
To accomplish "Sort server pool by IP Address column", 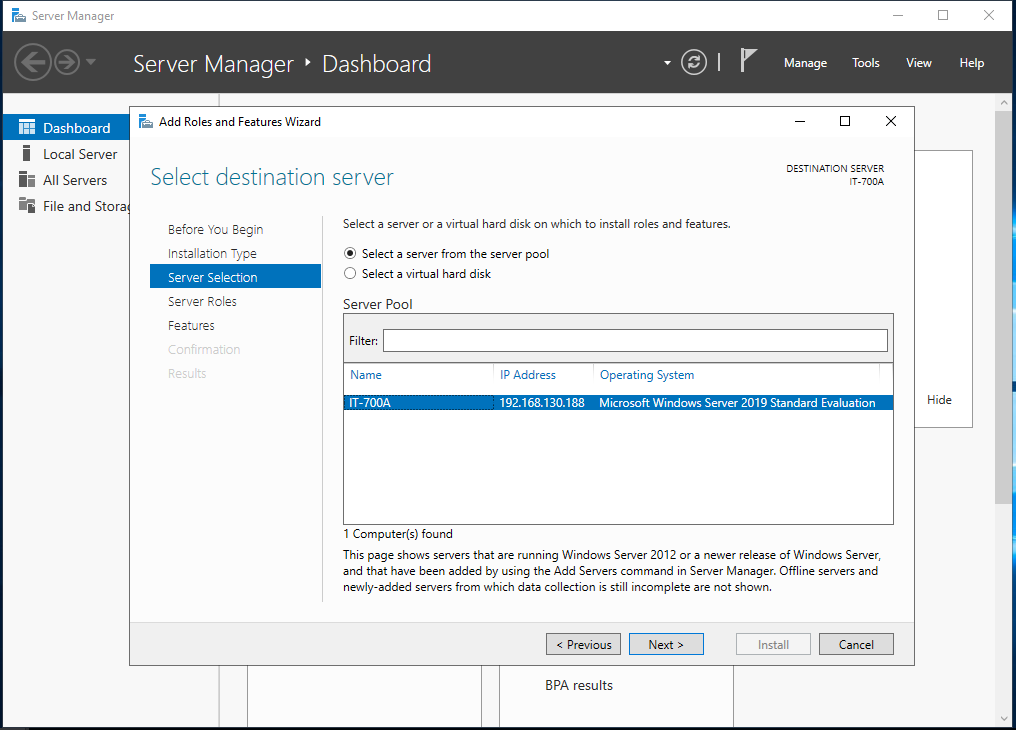I will click(x=527, y=374).
